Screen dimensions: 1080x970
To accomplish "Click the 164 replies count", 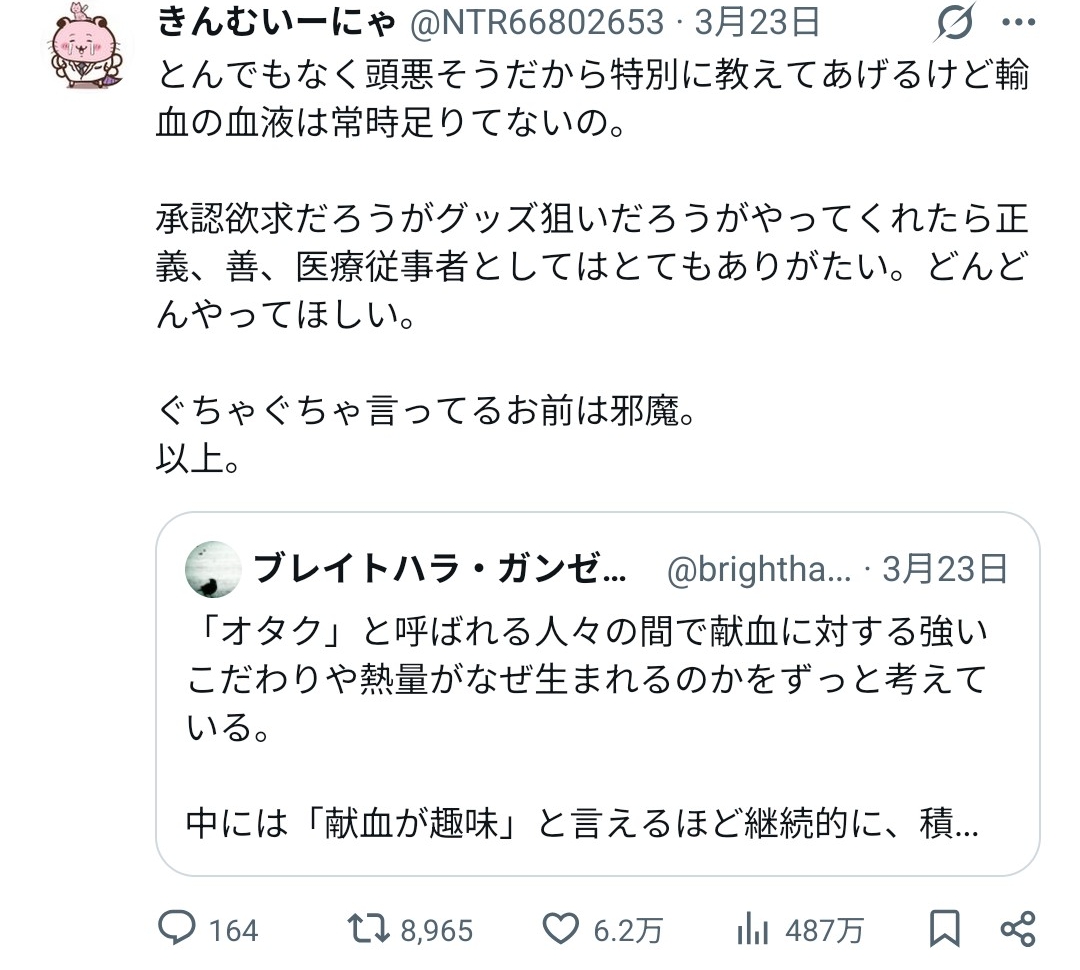I will [234, 931].
